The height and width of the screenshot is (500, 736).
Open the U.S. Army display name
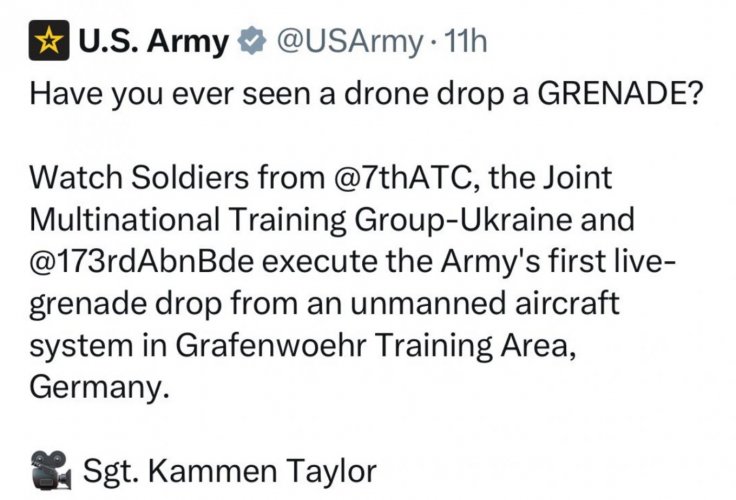pyautogui.click(x=155, y=44)
